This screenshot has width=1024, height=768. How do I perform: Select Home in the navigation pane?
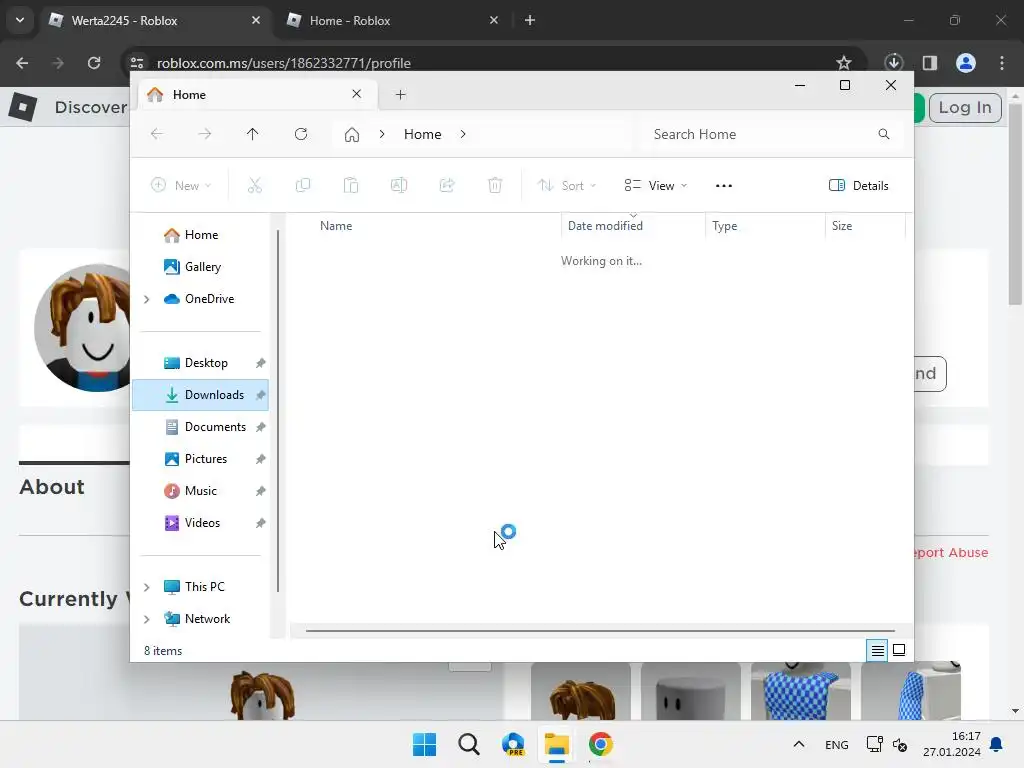pyautogui.click(x=200, y=235)
